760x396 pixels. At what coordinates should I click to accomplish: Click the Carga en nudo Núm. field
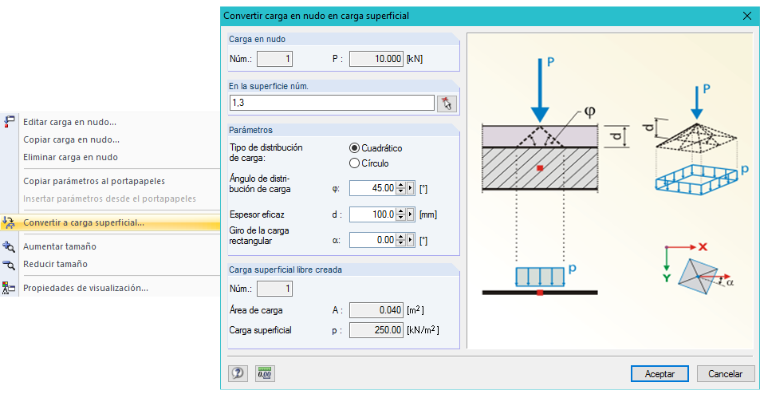pyautogui.click(x=275, y=59)
